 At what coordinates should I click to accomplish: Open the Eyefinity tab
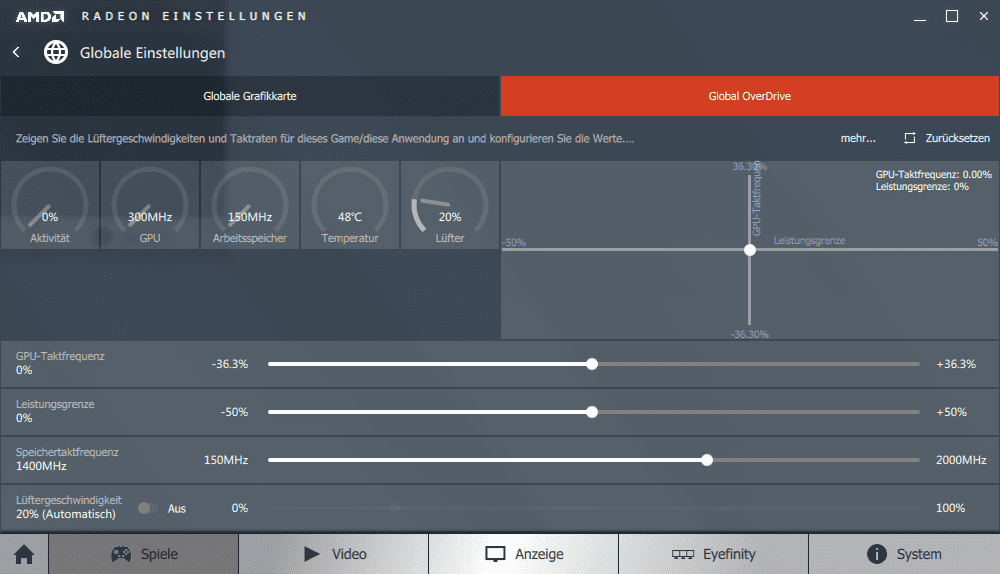point(714,554)
